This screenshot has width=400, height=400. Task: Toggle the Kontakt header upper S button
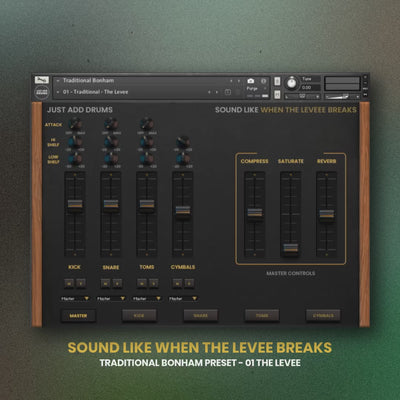[277, 81]
